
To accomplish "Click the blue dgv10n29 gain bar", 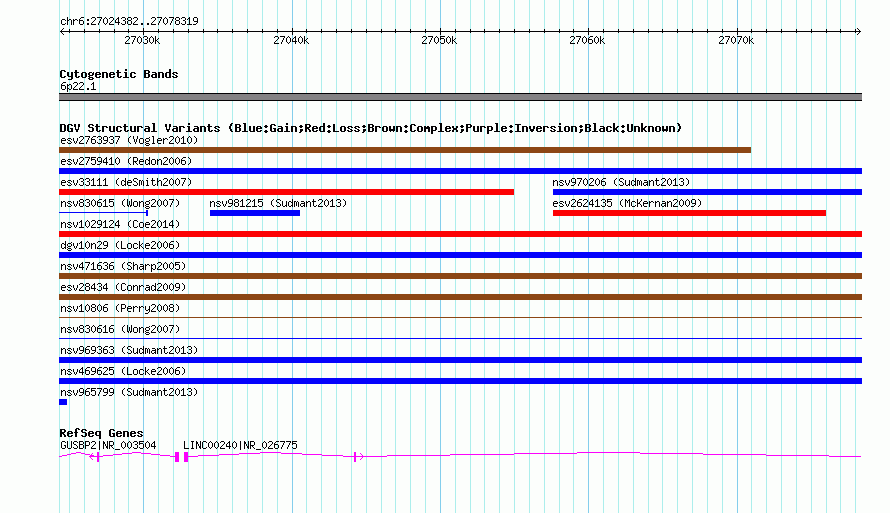I will click(460, 255).
